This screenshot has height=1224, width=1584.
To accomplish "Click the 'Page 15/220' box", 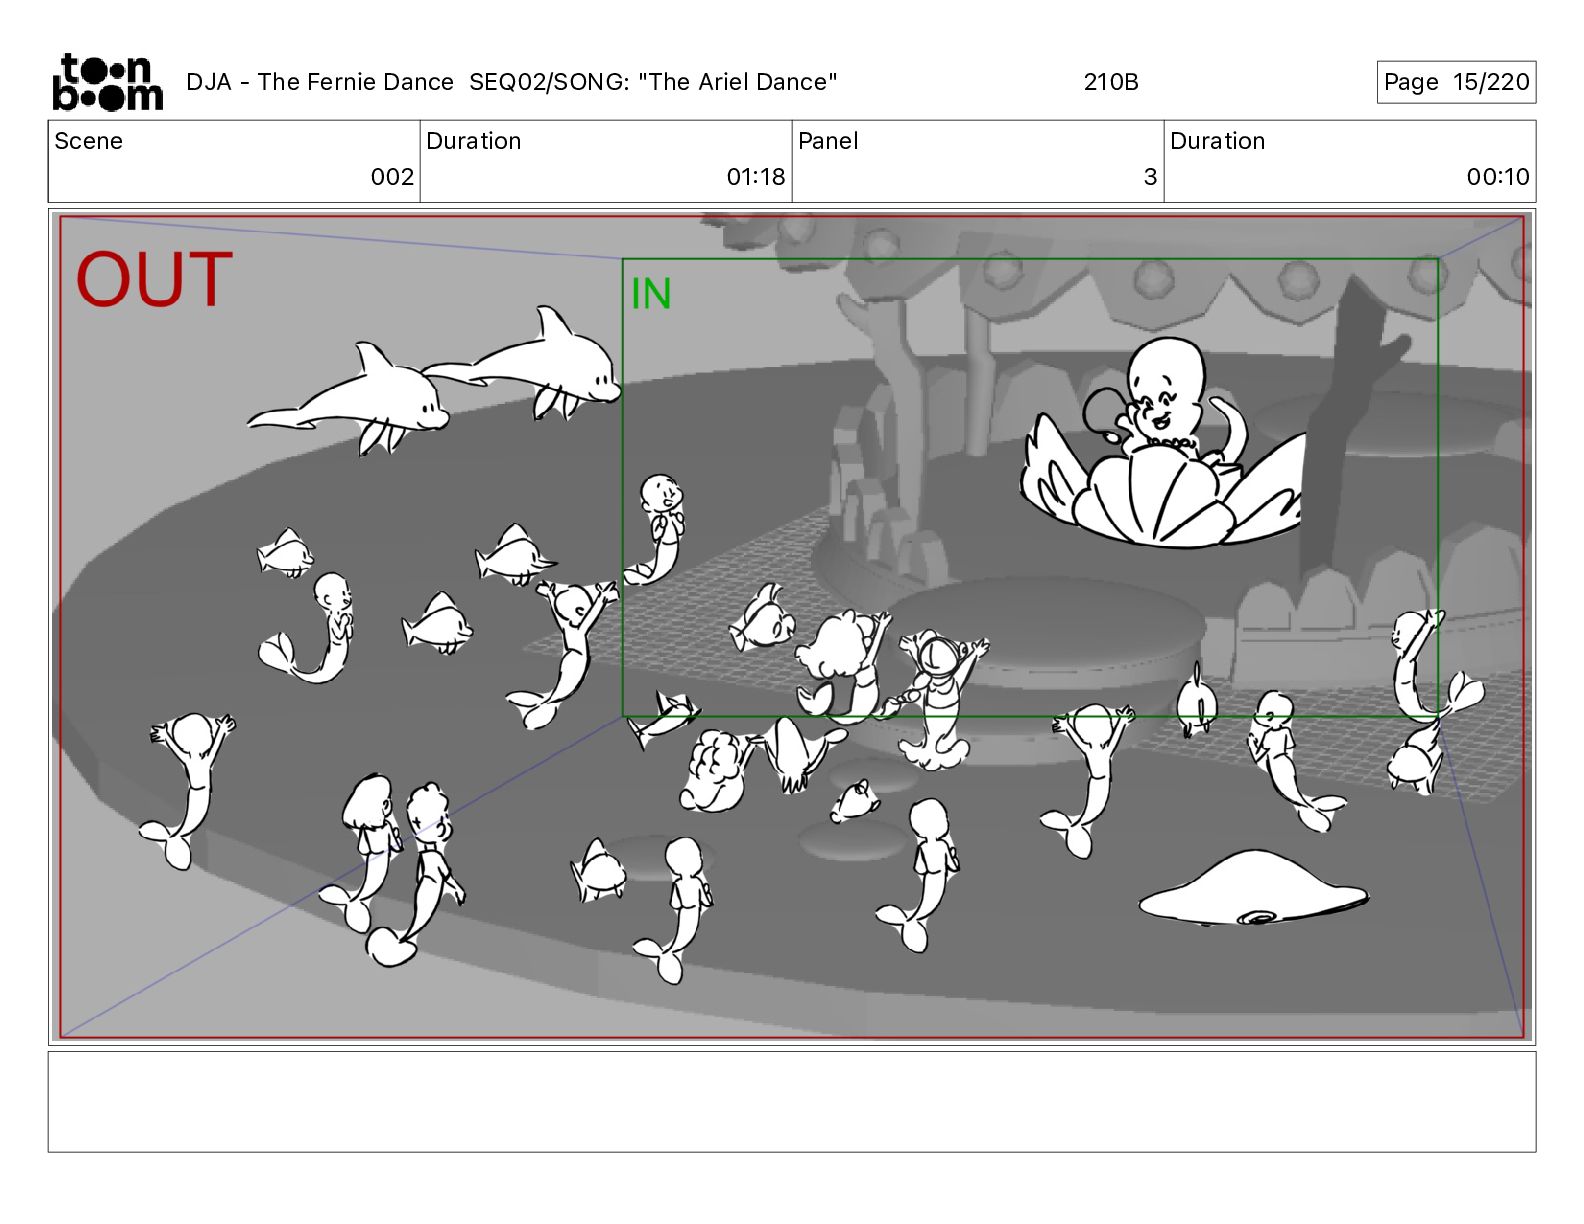I will pyautogui.click(x=1456, y=82).
